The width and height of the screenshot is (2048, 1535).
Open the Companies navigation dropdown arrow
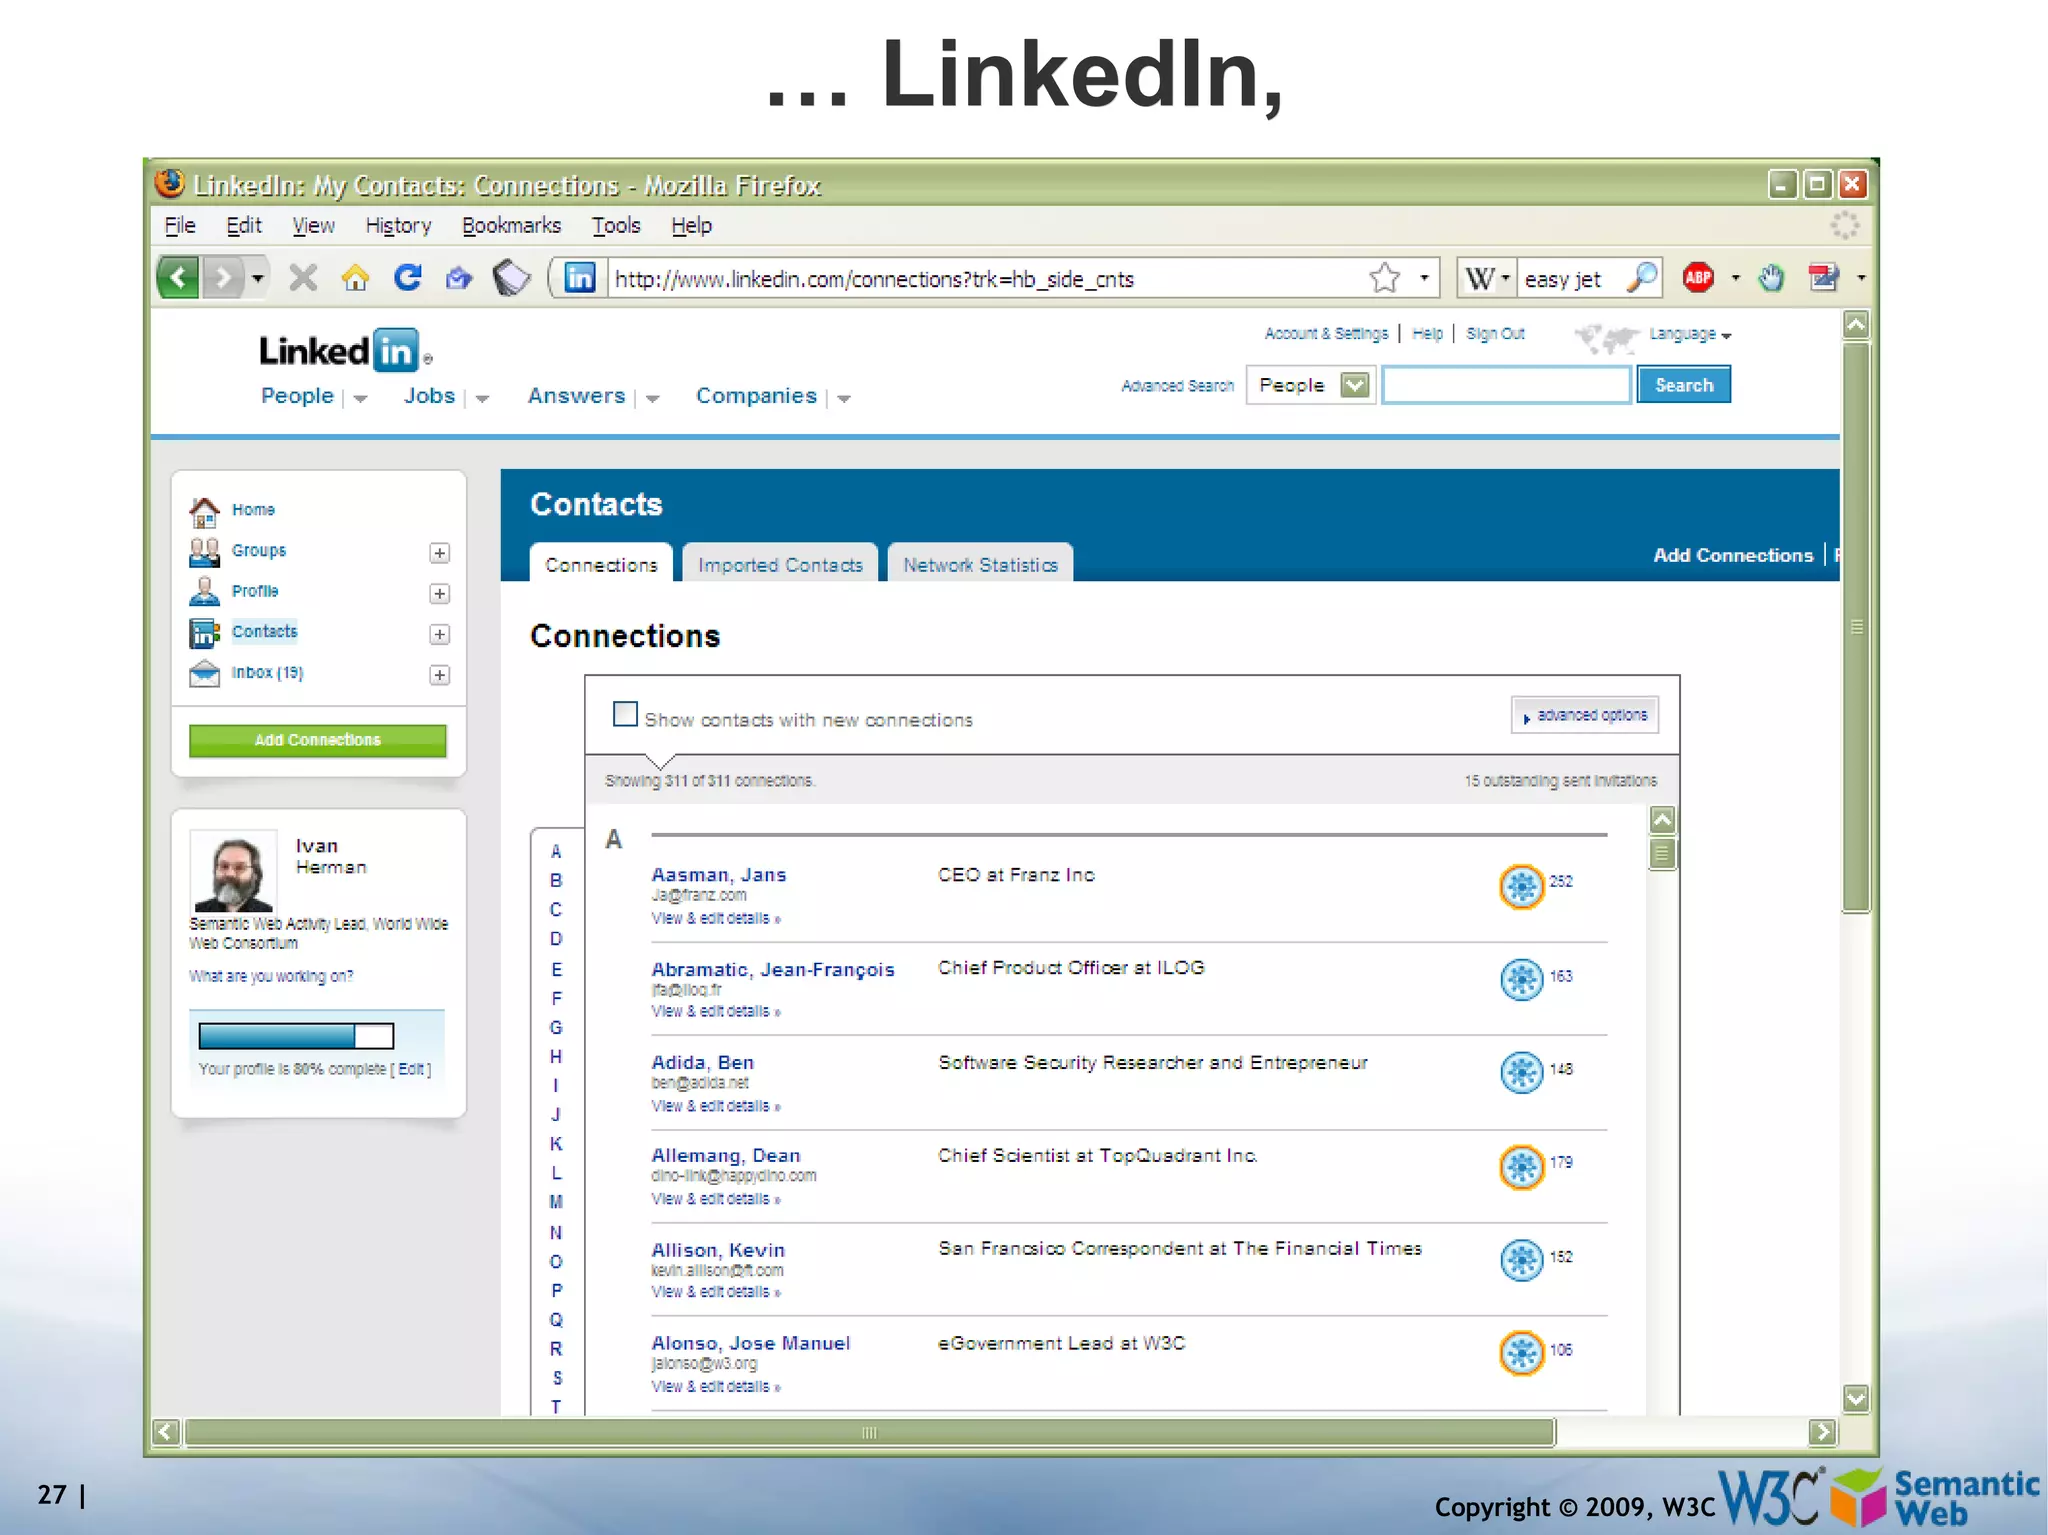point(844,398)
